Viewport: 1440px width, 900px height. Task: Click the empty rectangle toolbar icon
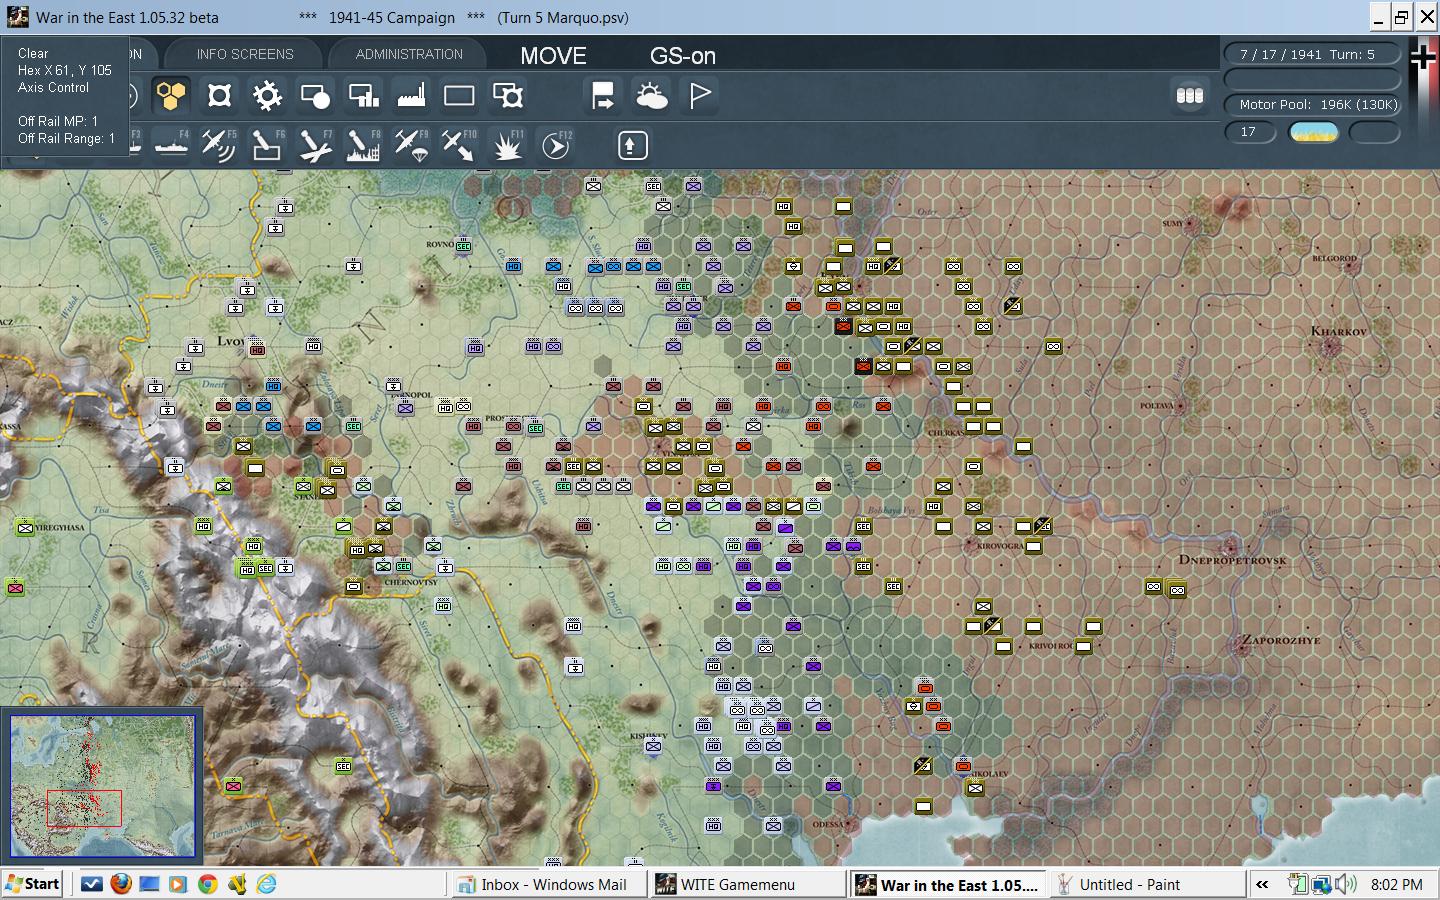(x=459, y=96)
